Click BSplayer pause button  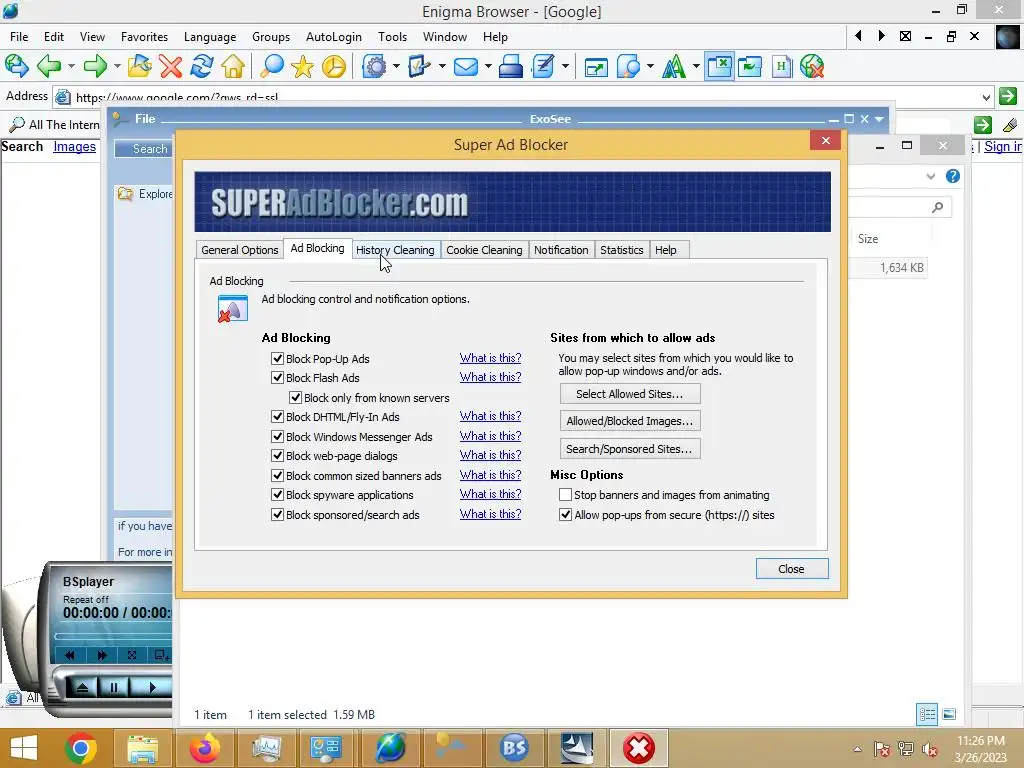tap(114, 687)
